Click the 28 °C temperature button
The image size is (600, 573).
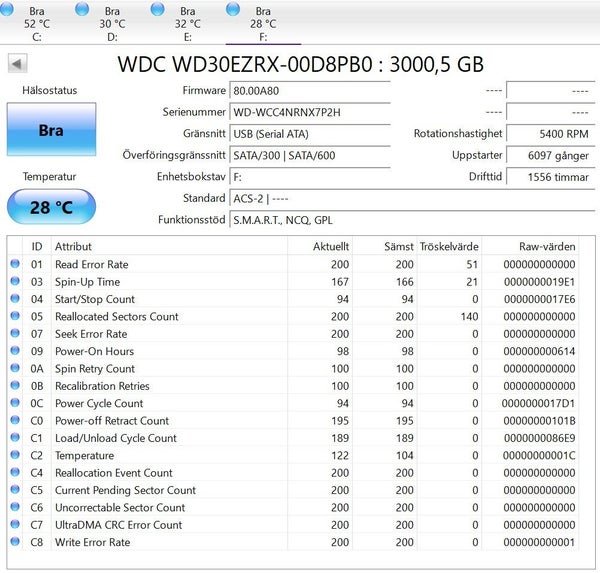[51, 207]
